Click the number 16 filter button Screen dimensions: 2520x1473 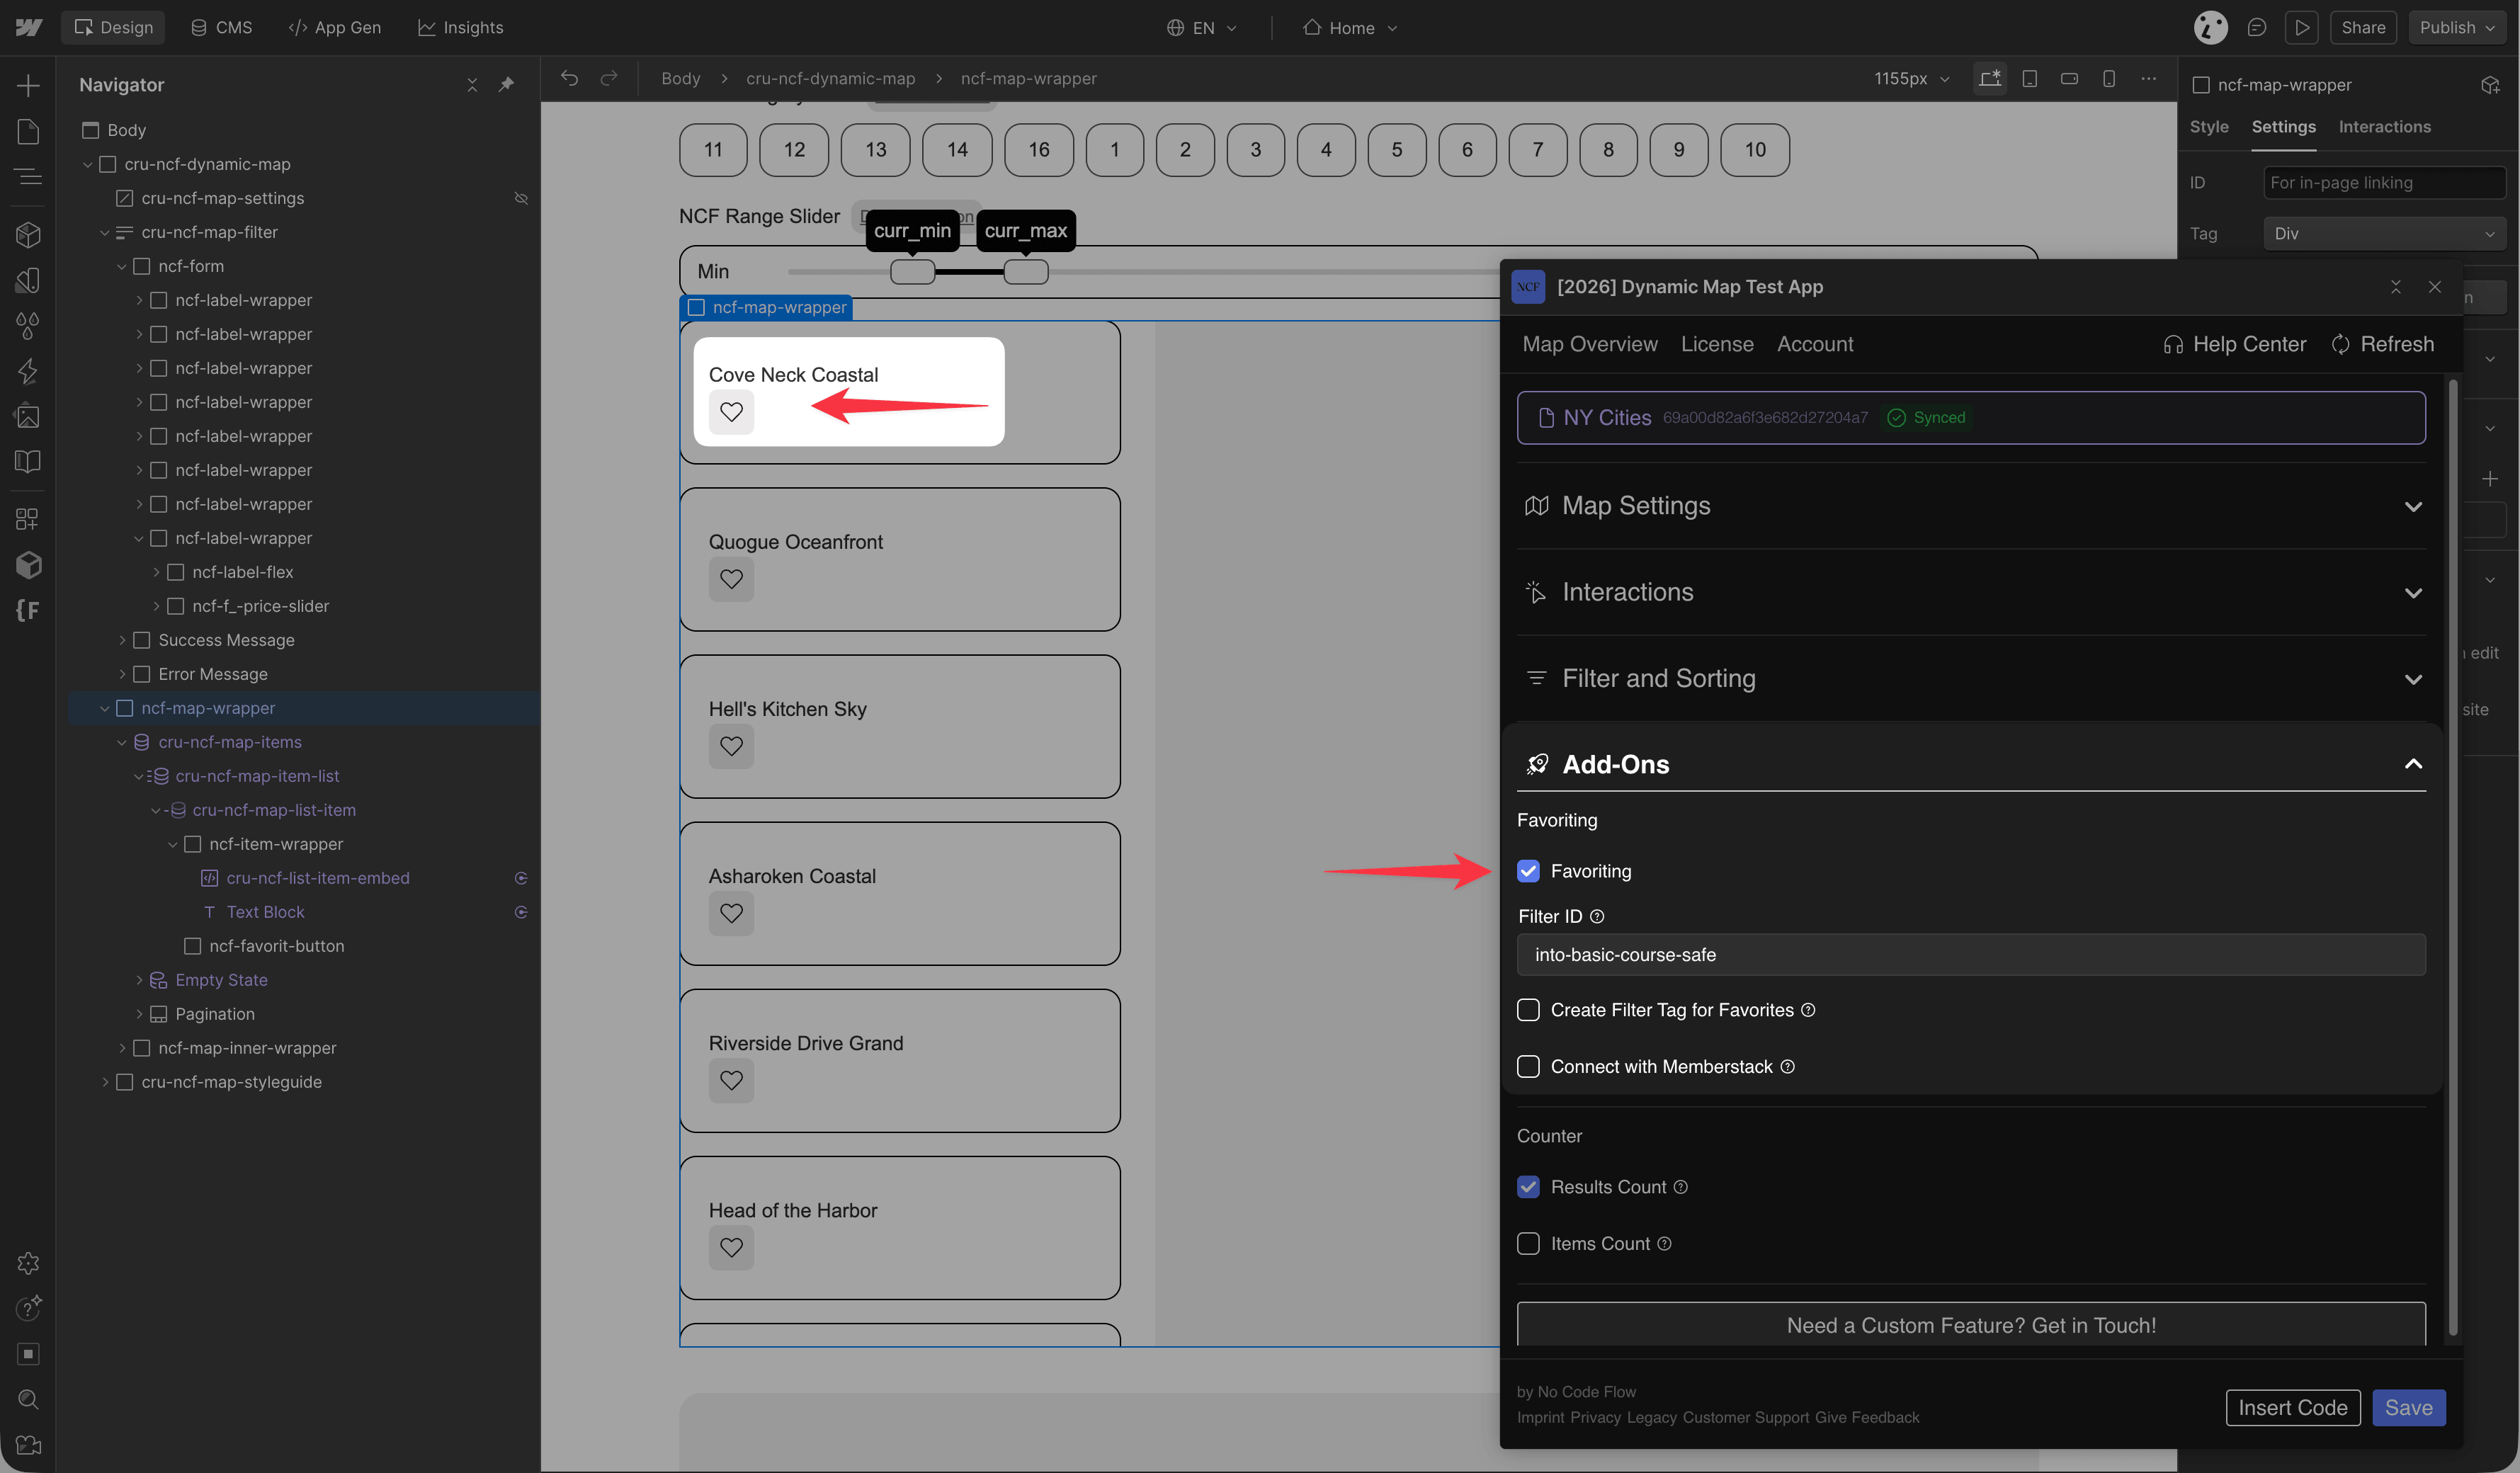[x=1039, y=150]
